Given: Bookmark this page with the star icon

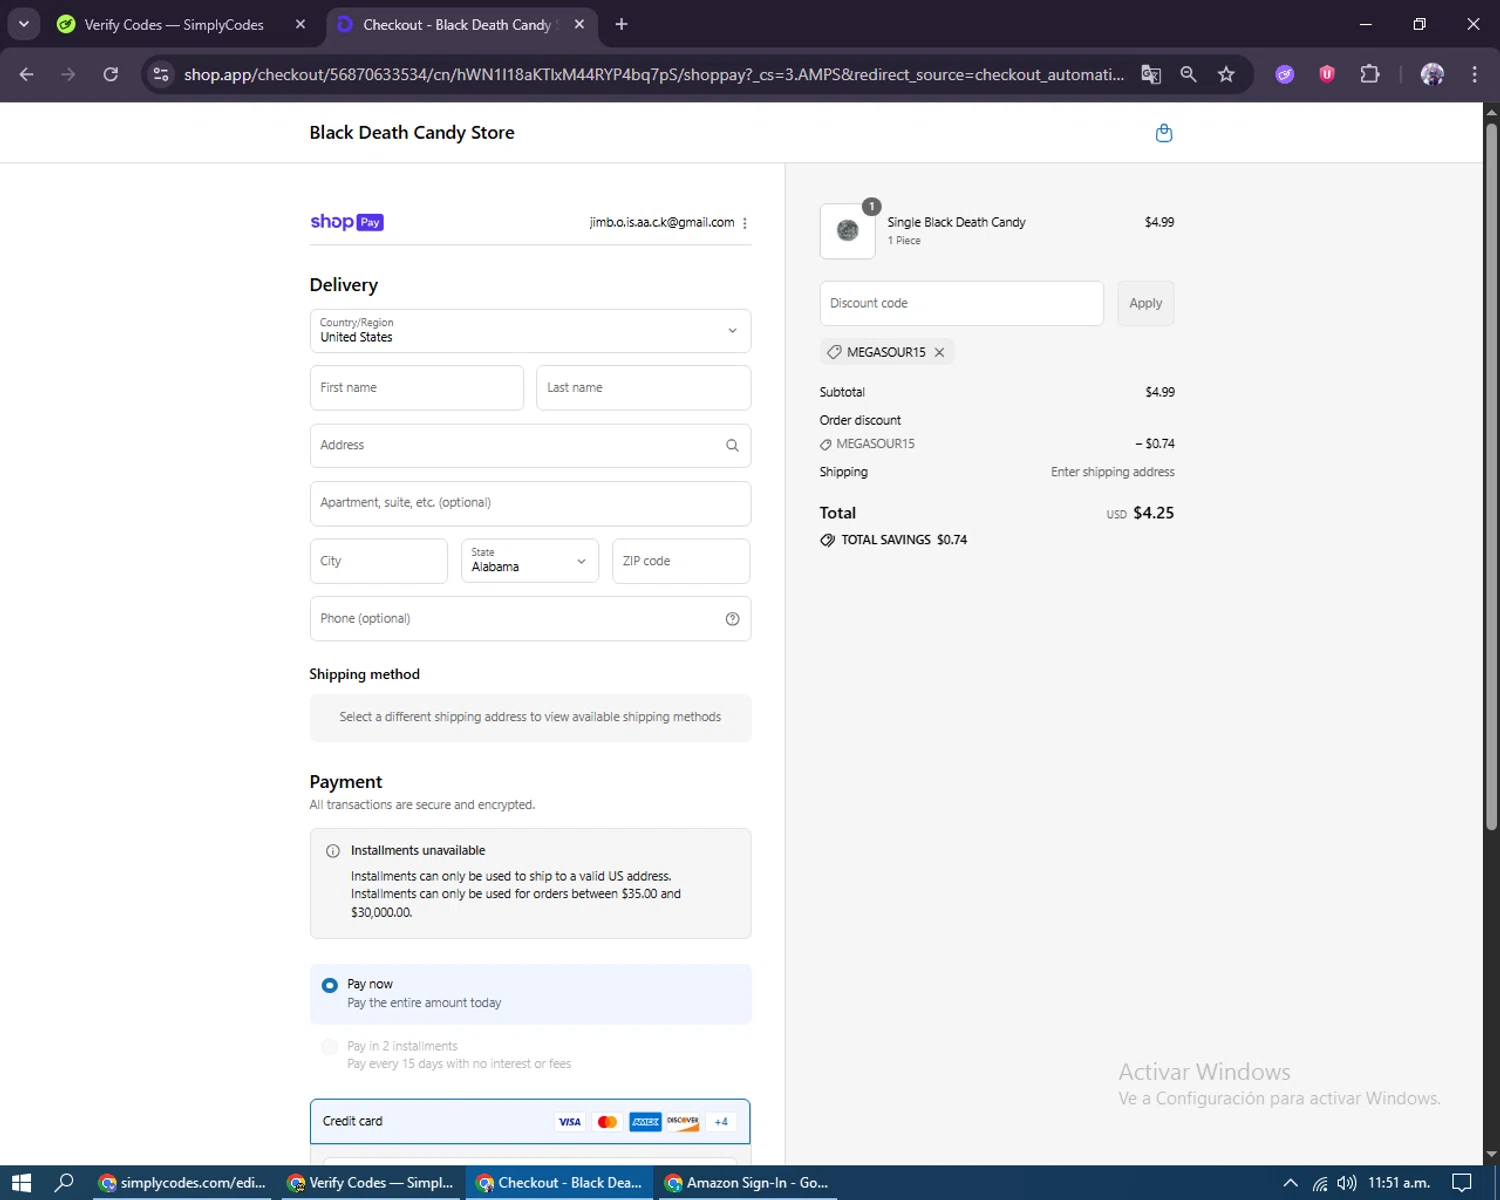Looking at the screenshot, I should tap(1226, 74).
